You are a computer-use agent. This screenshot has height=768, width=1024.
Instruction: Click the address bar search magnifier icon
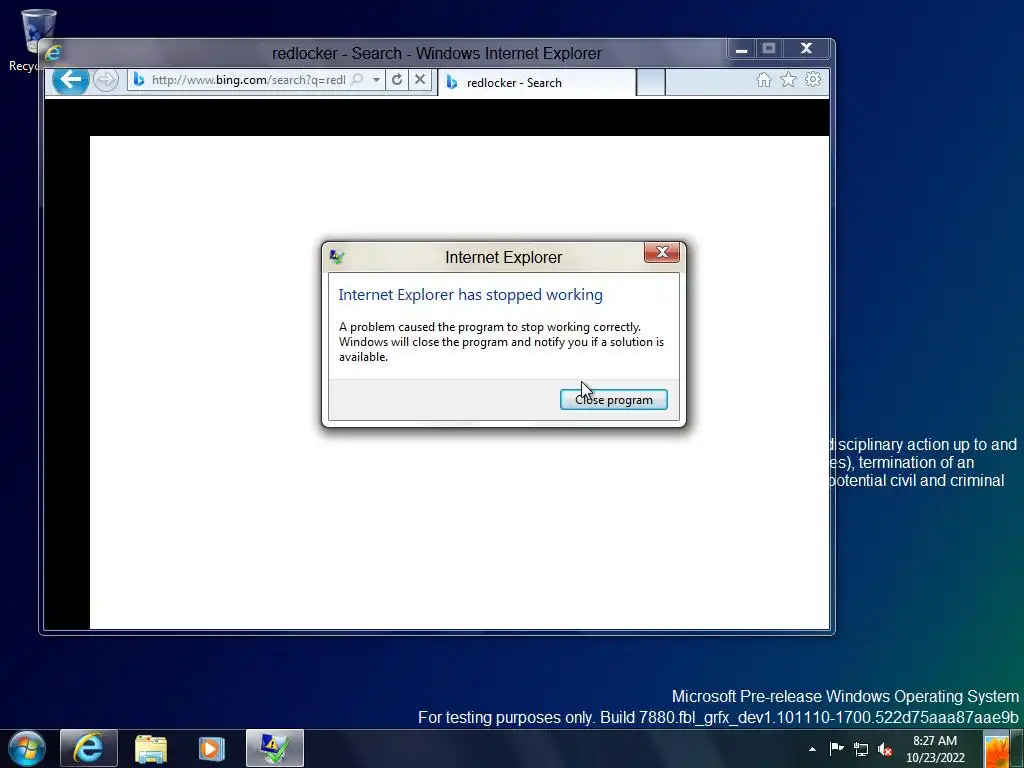357,80
